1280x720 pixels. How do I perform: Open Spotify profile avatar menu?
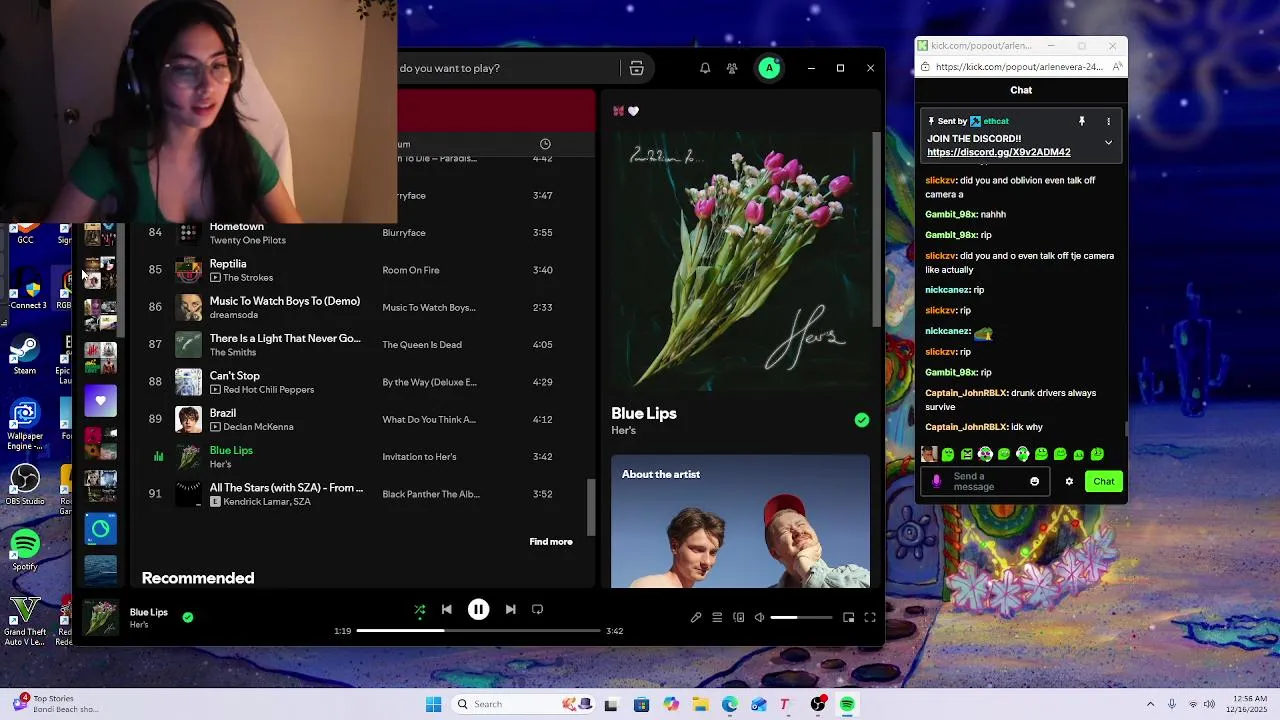769,68
